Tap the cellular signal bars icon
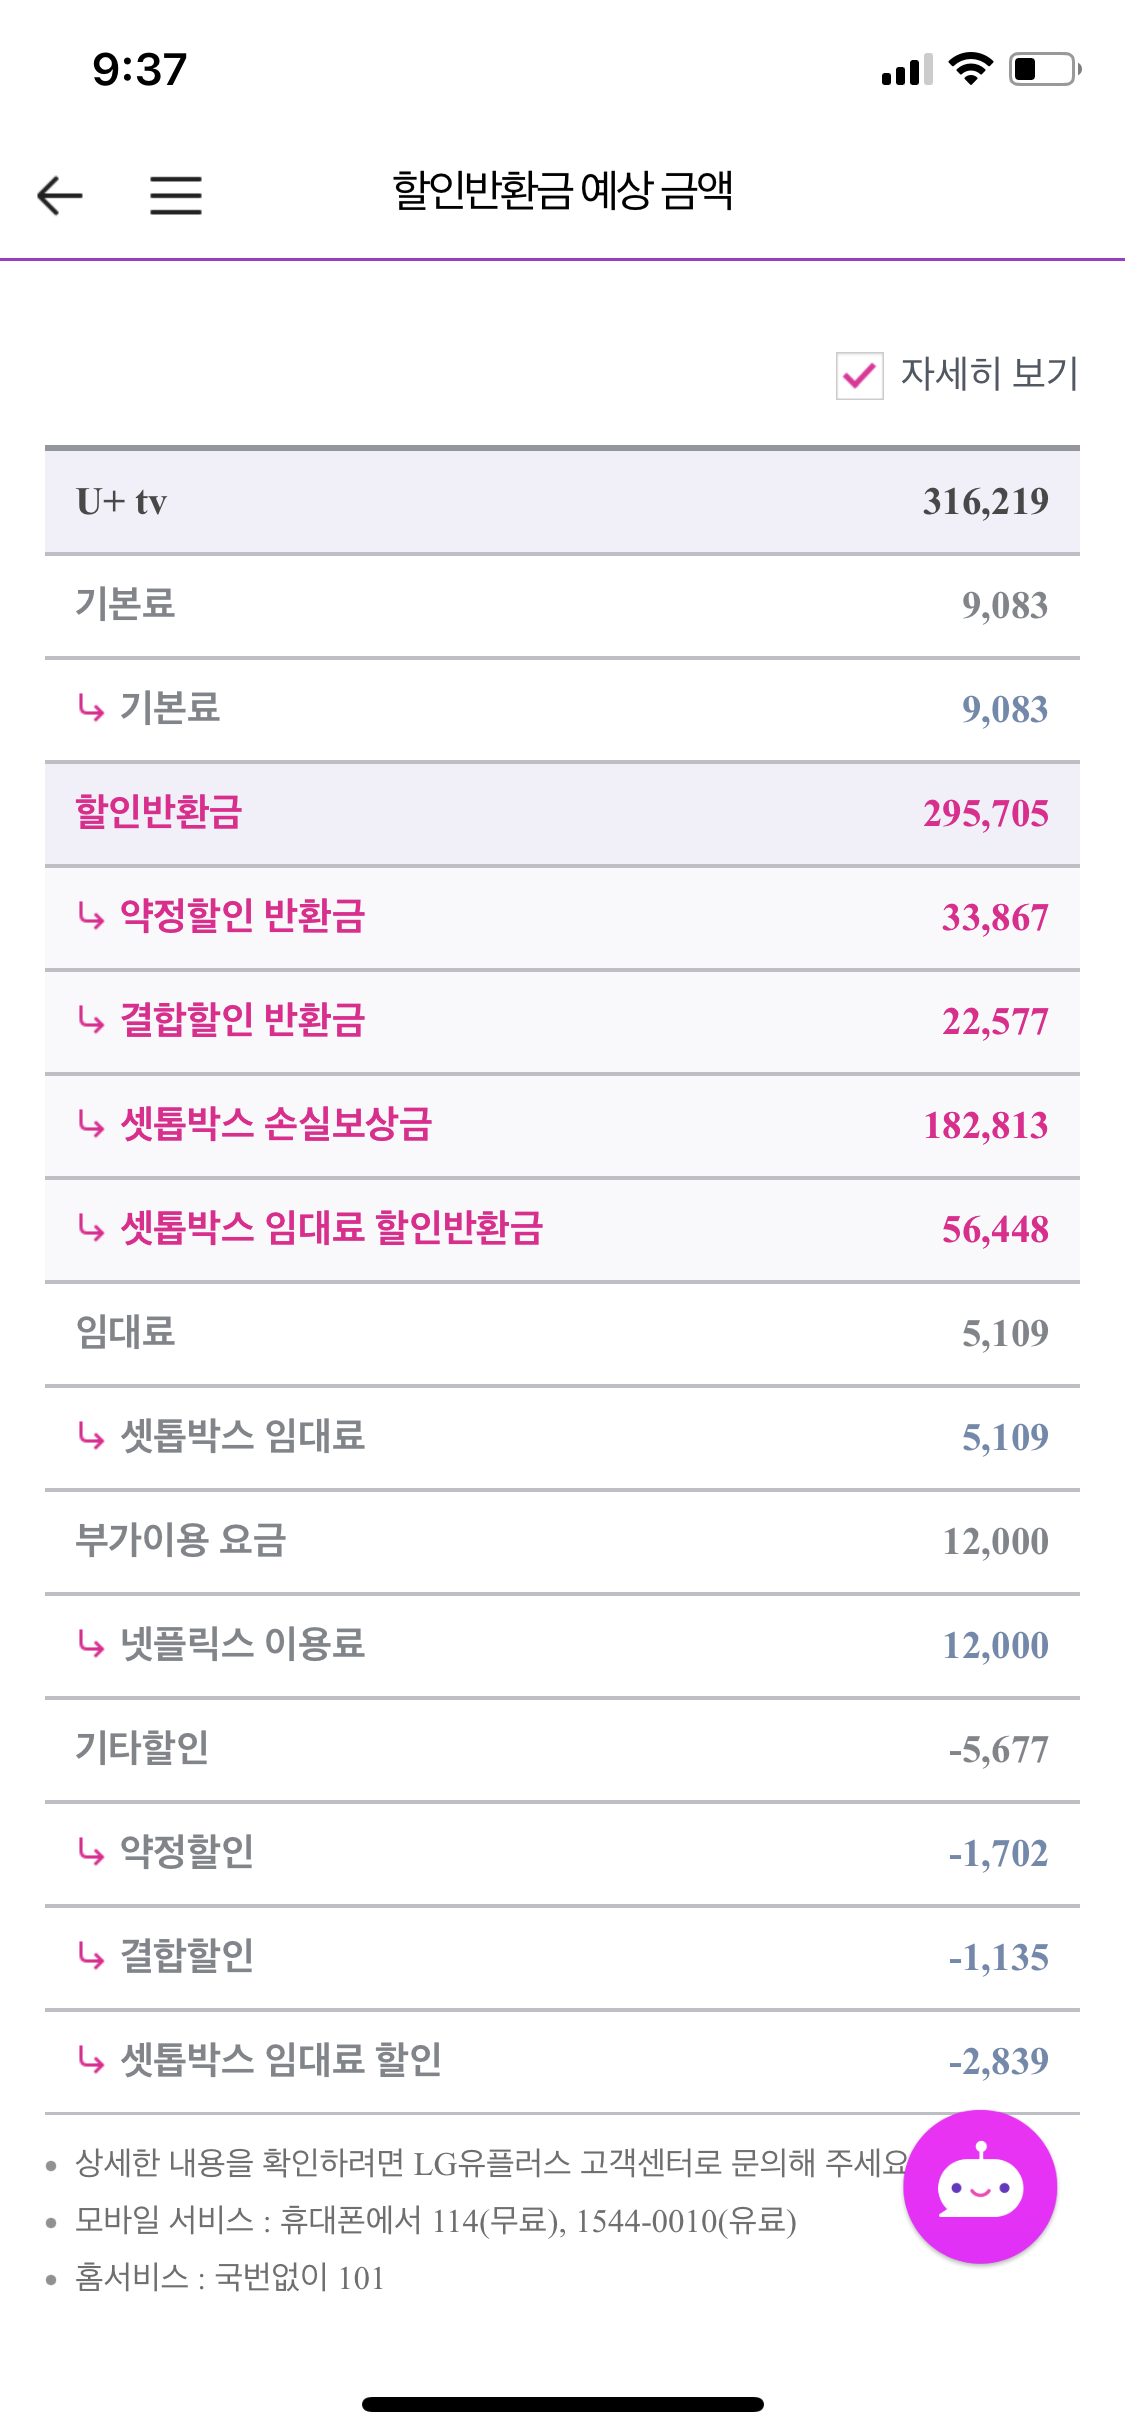The height and width of the screenshot is (2436, 1125). tap(906, 71)
